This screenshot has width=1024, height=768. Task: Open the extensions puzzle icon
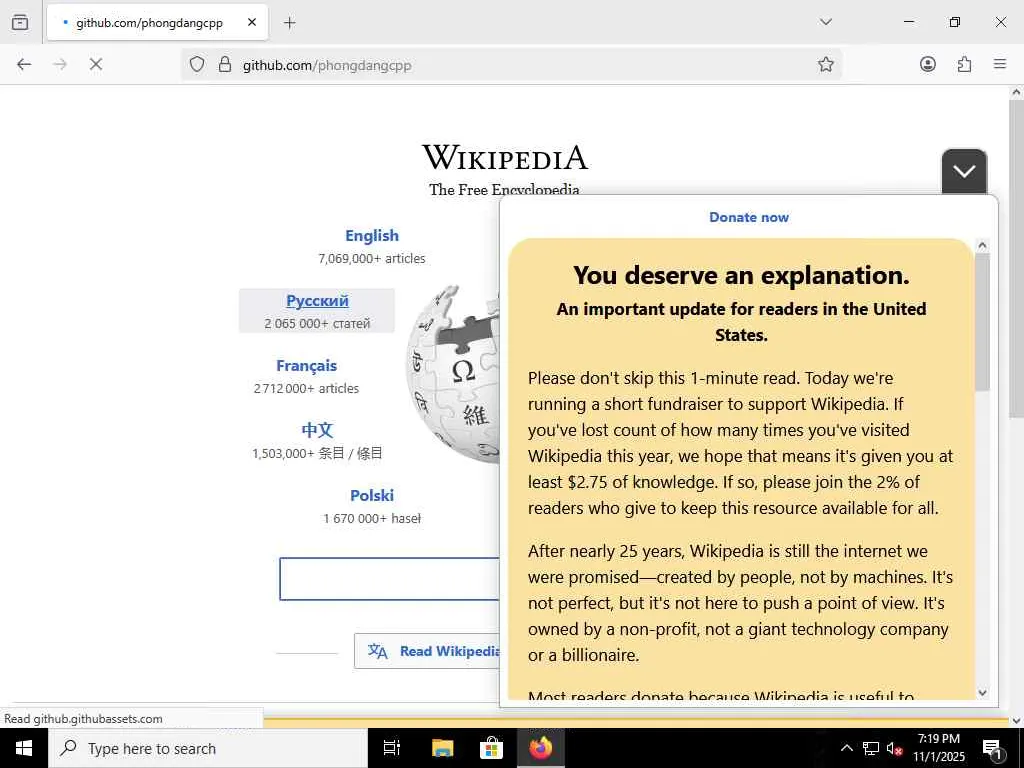pos(964,64)
